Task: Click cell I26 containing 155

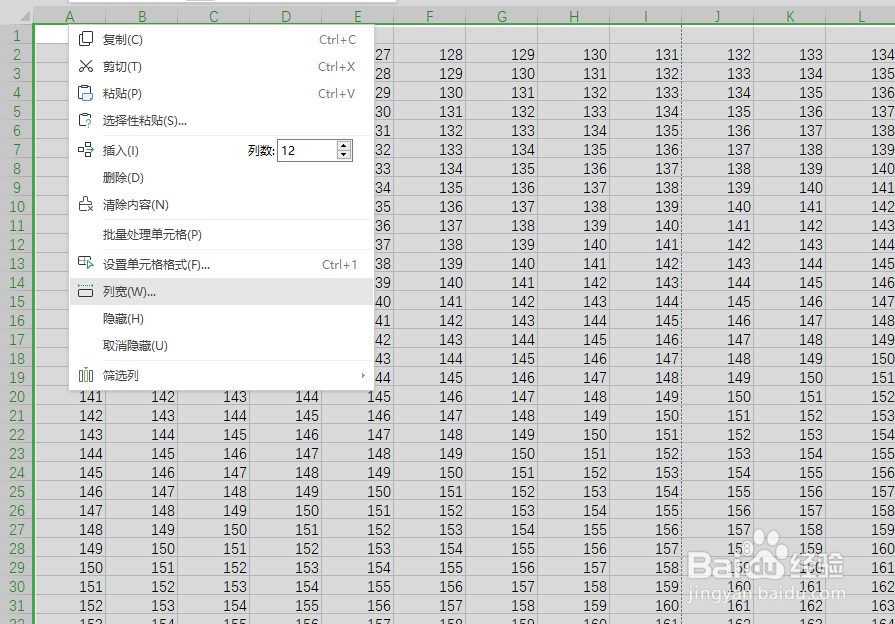Action: [x=646, y=510]
